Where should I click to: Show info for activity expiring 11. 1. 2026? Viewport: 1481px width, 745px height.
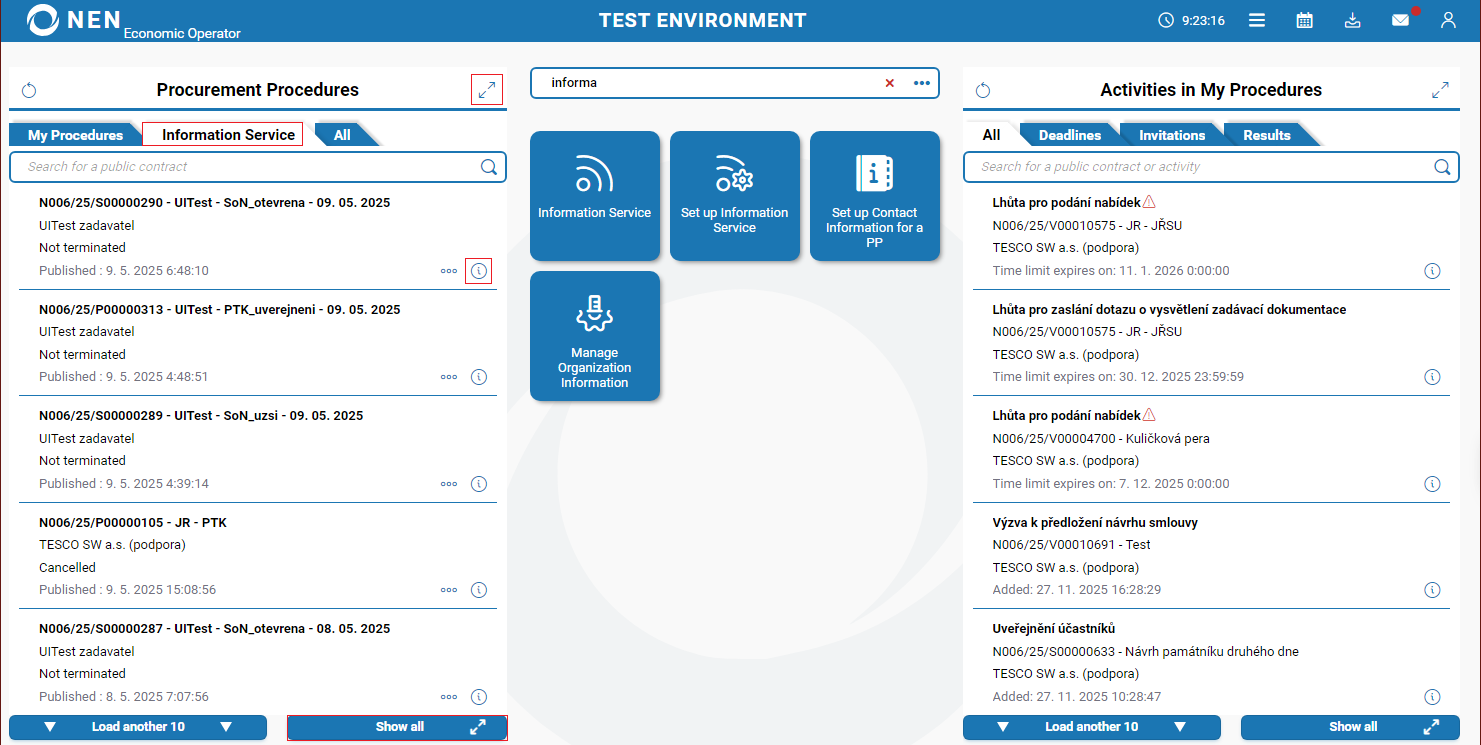pos(1432,271)
